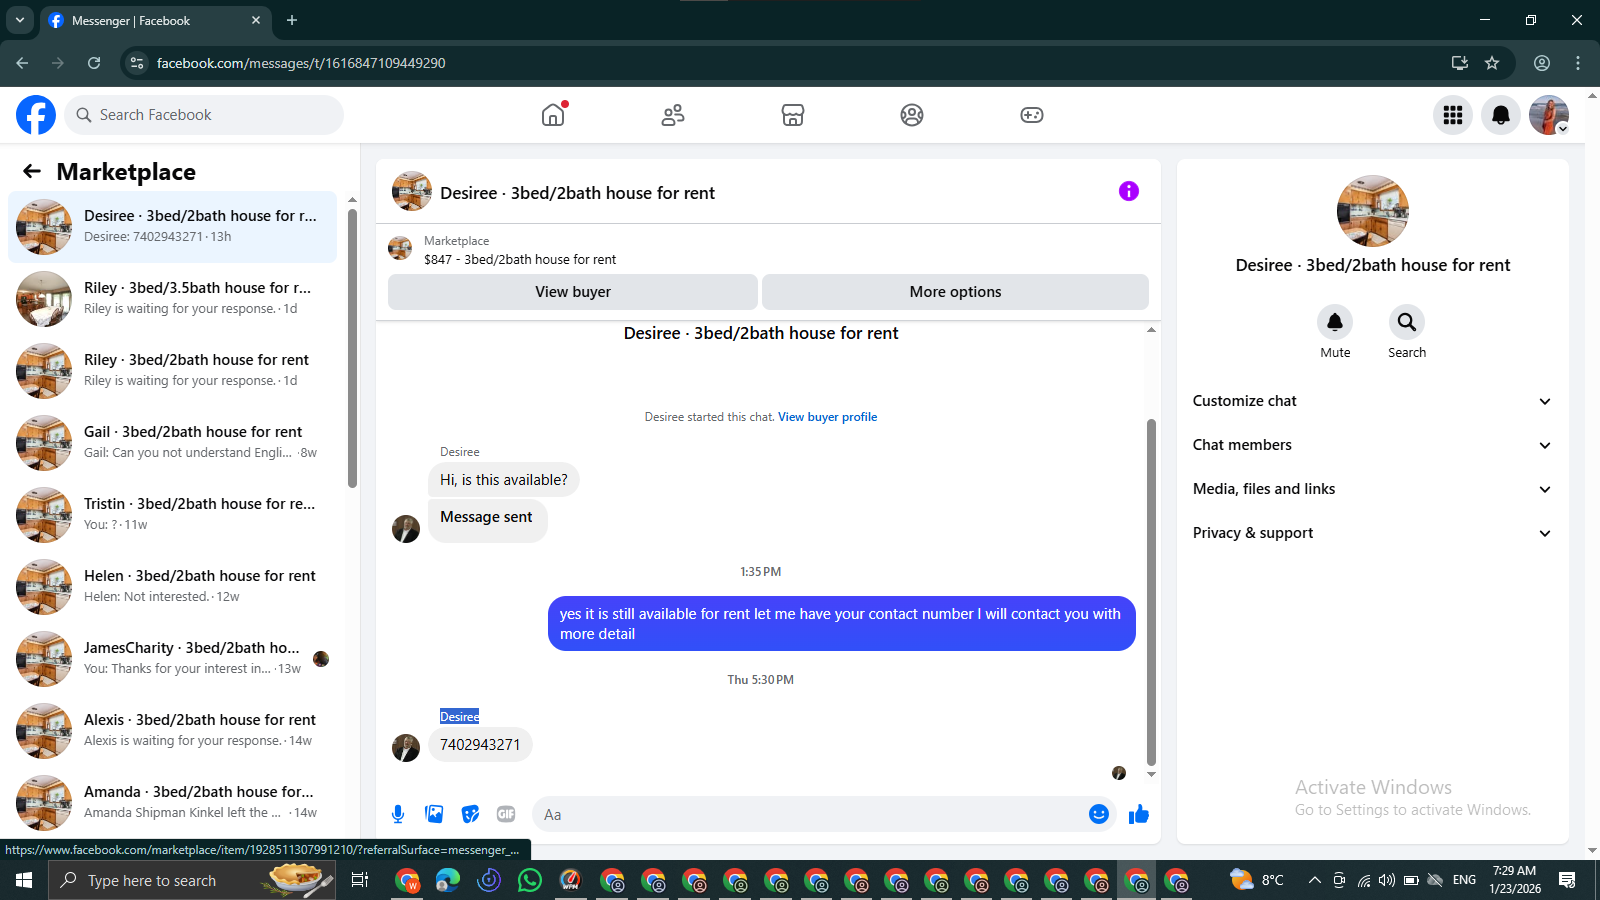Expand the Chat members section
Viewport: 1600px width, 900px height.
1372,445
